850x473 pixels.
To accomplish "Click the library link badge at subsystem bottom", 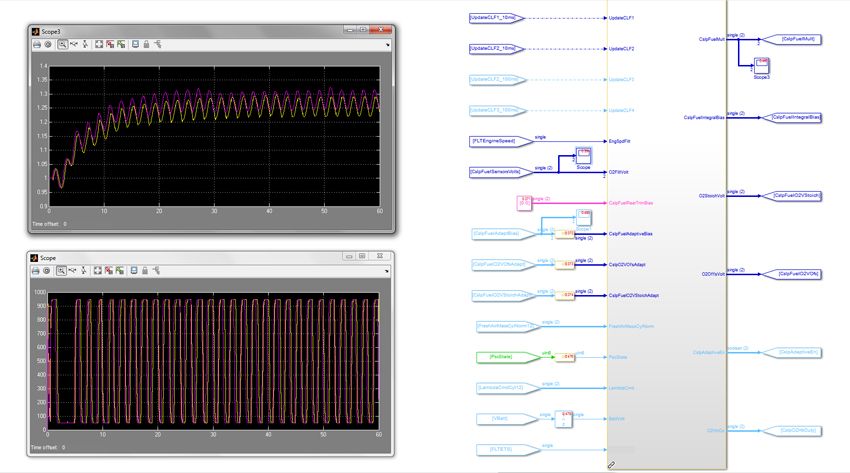I will (x=611, y=465).
